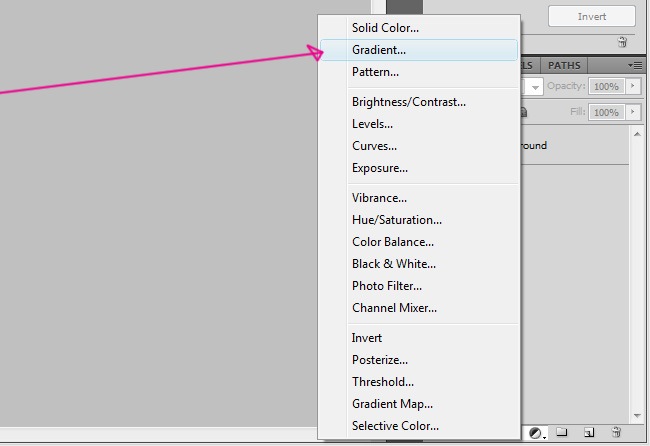Open the Opacity slider flyout arrow

click(x=633, y=86)
